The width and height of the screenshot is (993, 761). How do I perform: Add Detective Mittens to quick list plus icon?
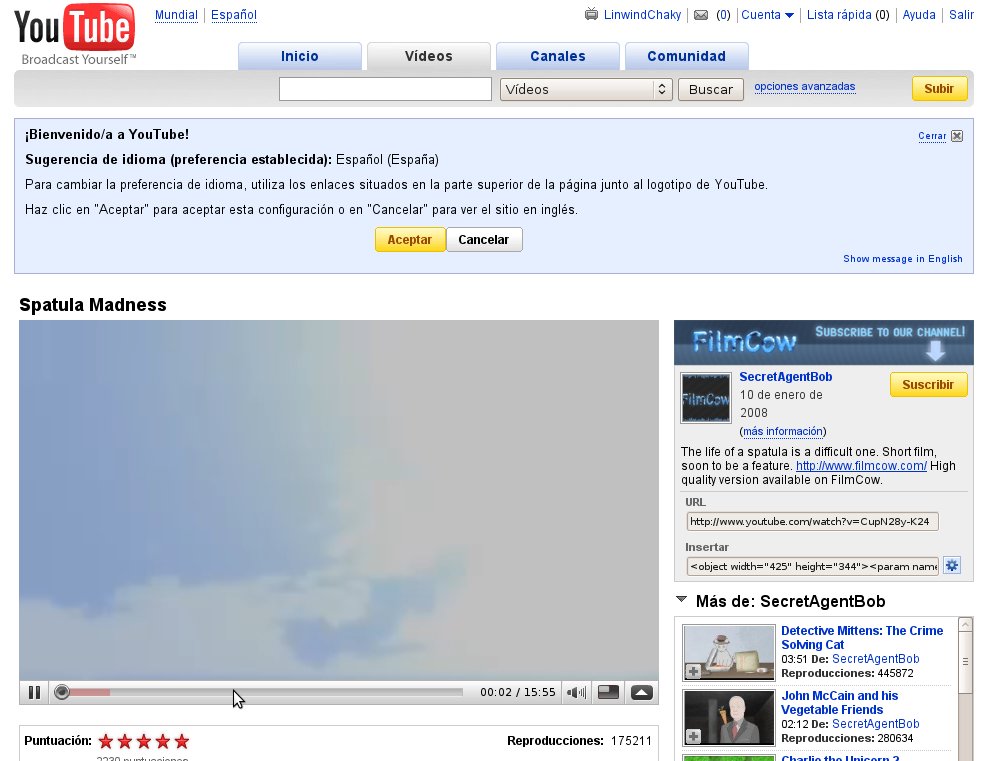tap(693, 672)
